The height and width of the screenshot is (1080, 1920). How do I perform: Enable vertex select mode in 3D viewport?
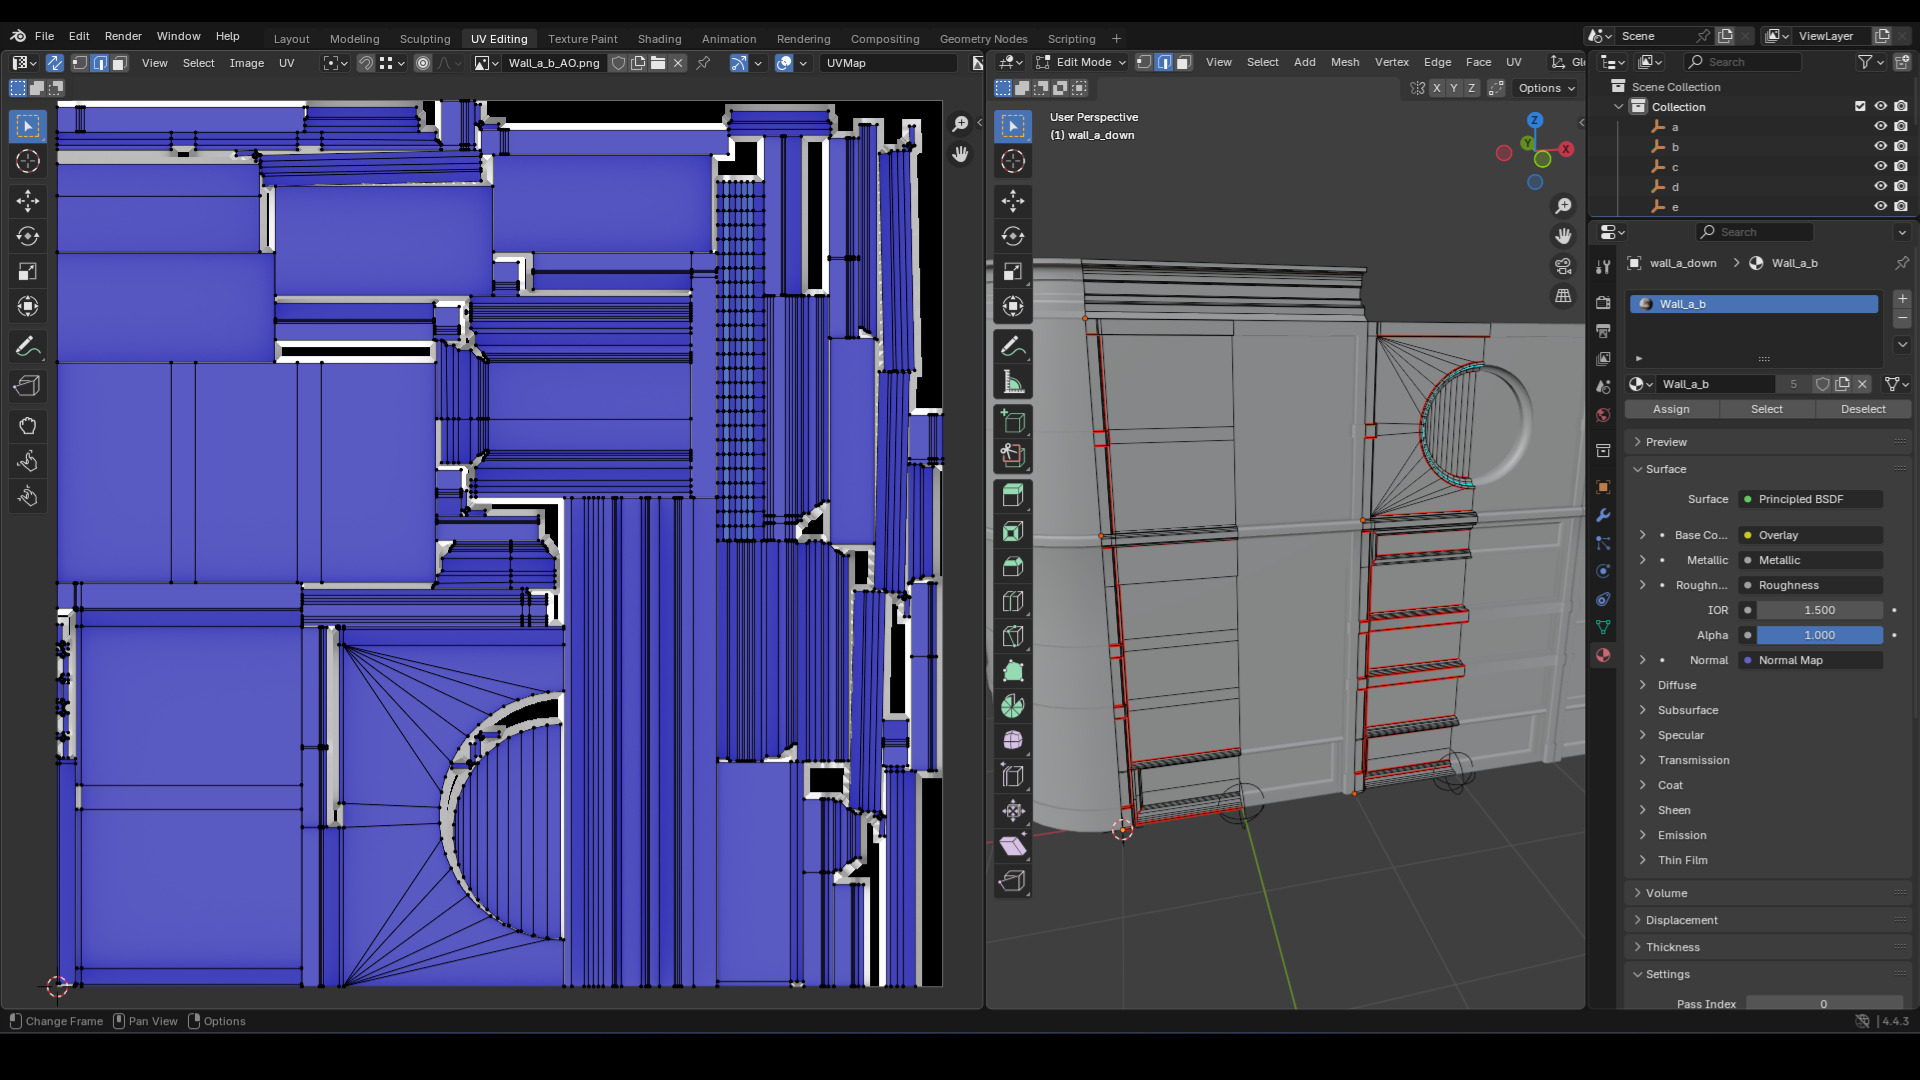click(1144, 62)
